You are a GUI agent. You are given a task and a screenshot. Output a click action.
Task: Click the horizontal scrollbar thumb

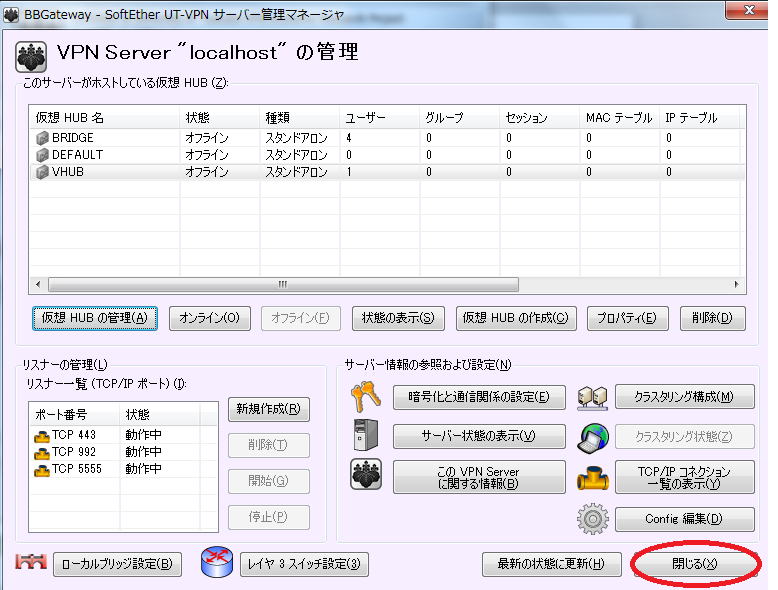[283, 285]
